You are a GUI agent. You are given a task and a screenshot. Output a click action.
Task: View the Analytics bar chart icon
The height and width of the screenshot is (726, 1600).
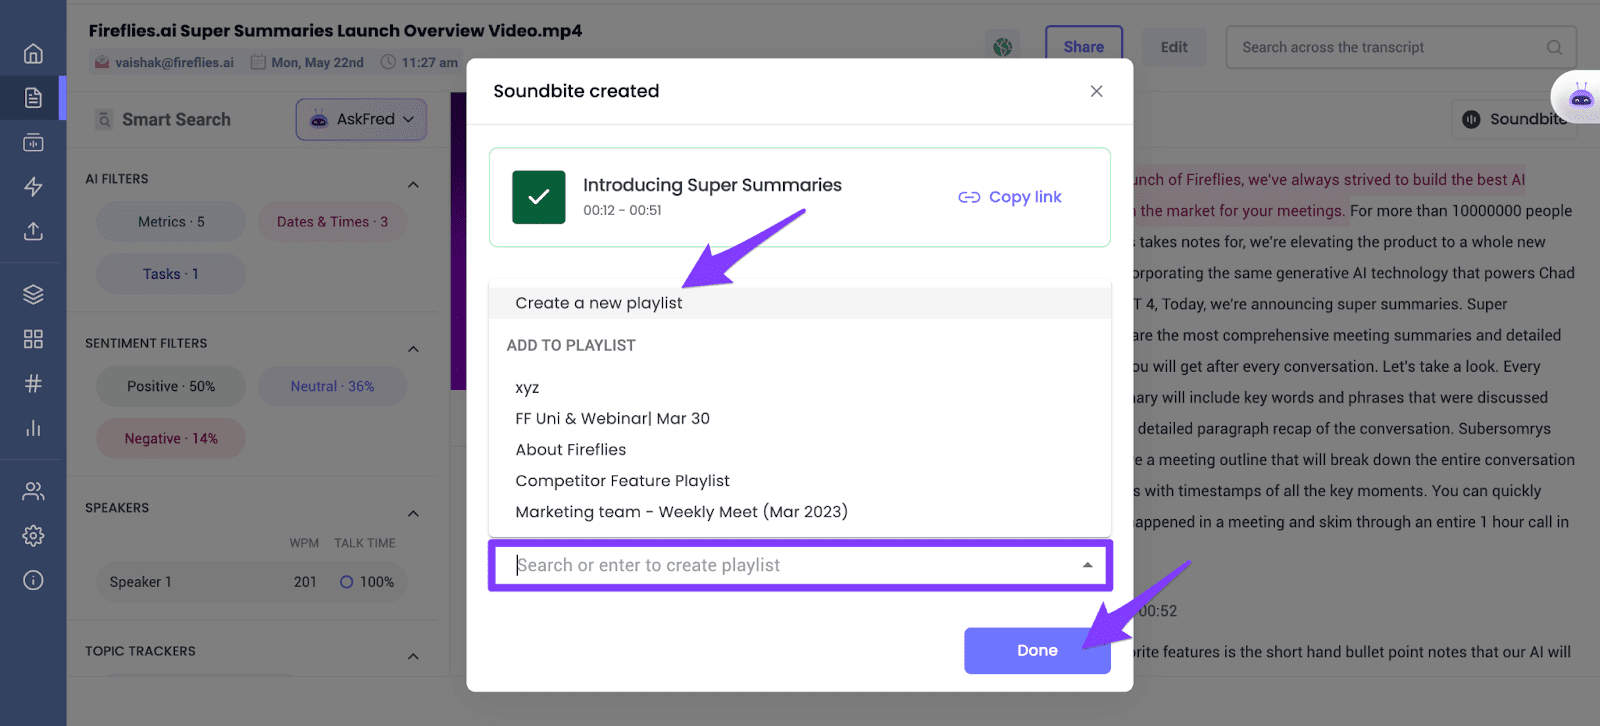[33, 427]
